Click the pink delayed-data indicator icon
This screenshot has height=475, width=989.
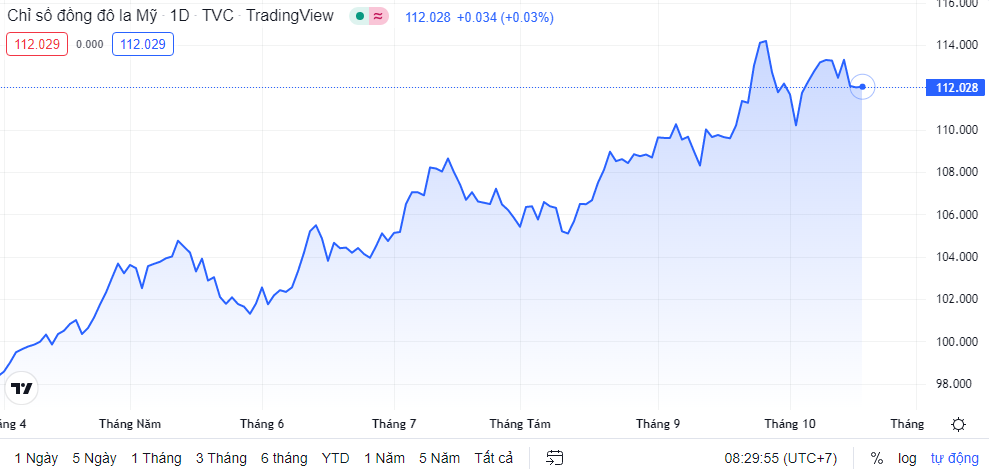(x=377, y=17)
